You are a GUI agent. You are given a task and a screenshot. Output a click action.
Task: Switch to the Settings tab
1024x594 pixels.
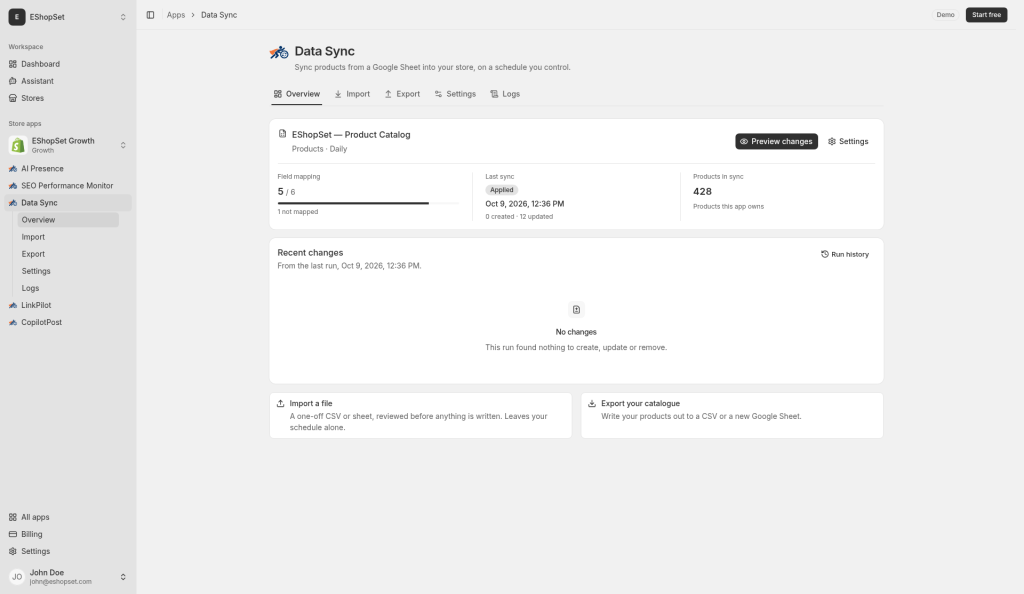pos(455,94)
